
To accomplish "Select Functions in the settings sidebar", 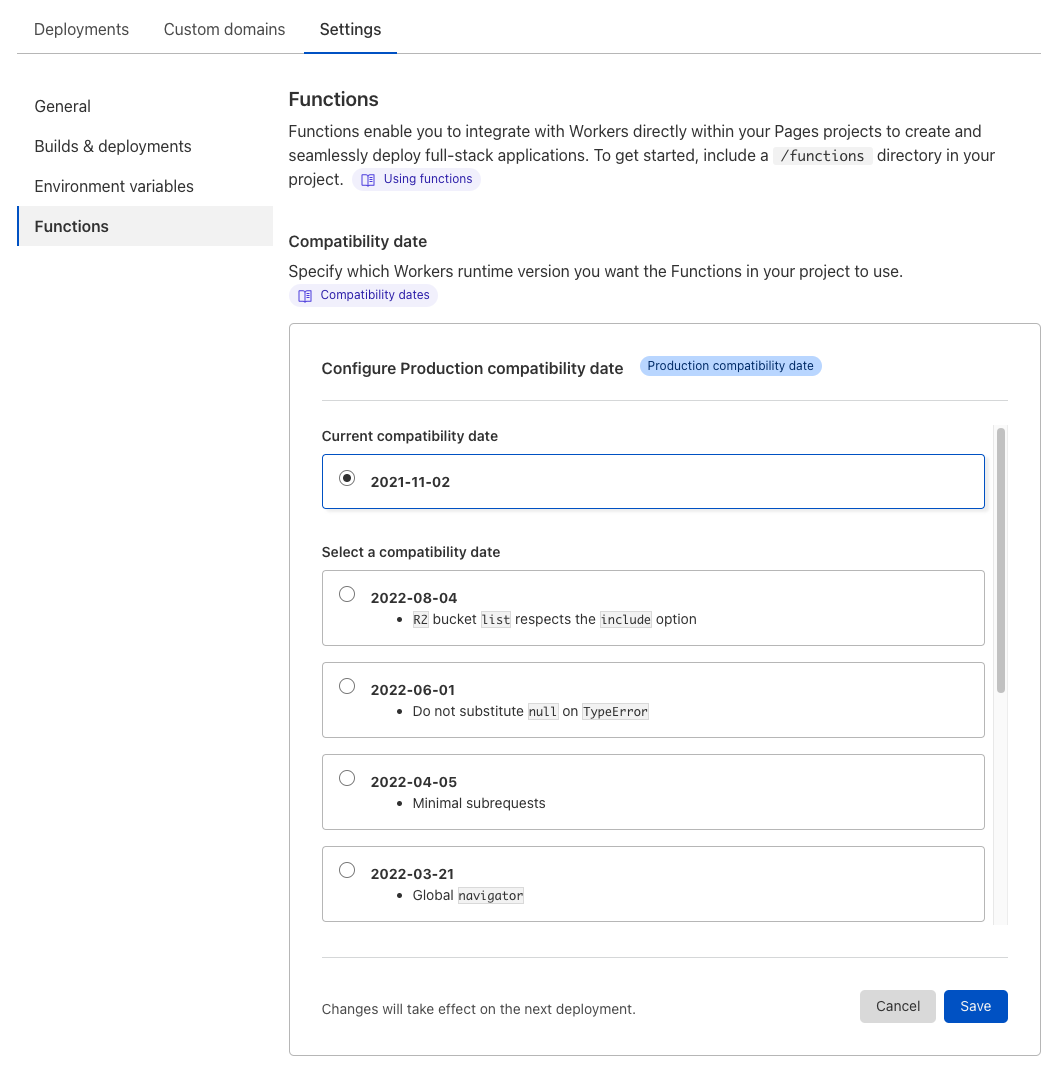I will [x=72, y=226].
